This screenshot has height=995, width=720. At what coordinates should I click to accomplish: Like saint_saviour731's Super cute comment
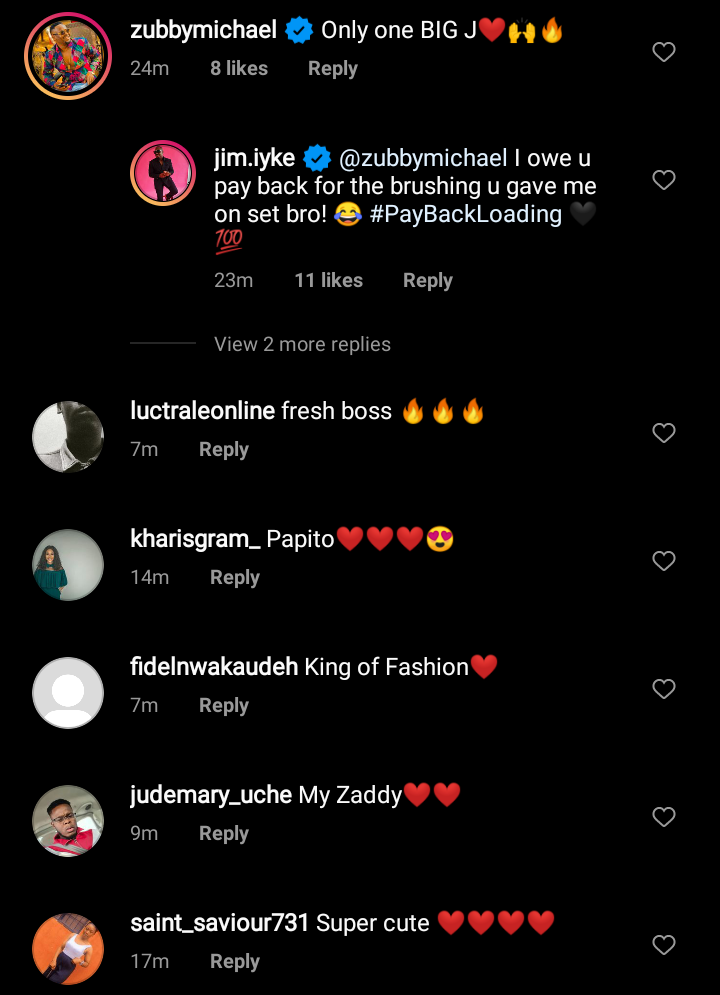[664, 945]
